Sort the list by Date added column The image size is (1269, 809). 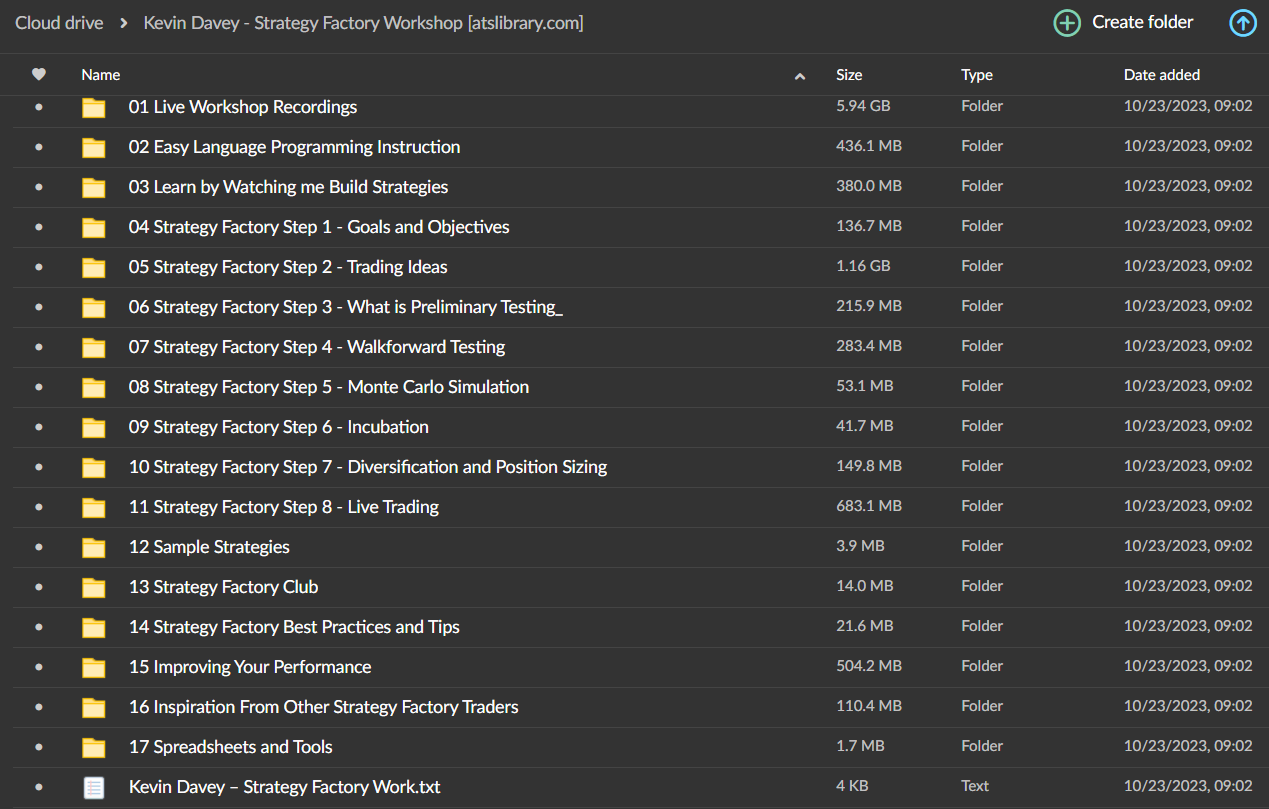[1161, 75]
